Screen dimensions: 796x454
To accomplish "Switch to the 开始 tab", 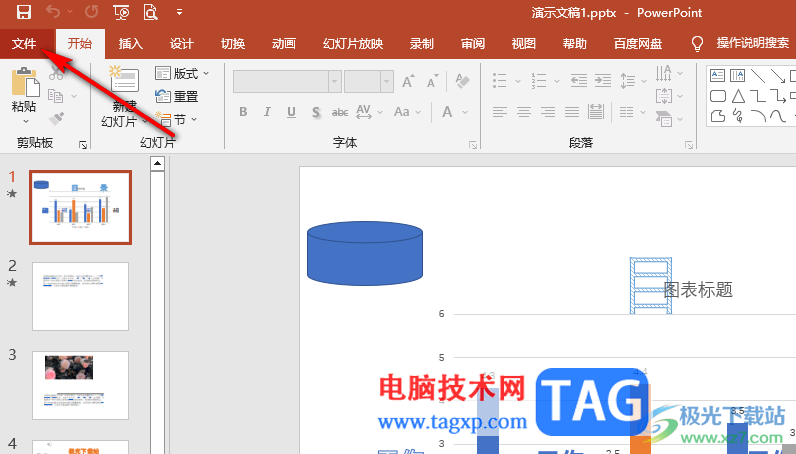I will 80,44.
